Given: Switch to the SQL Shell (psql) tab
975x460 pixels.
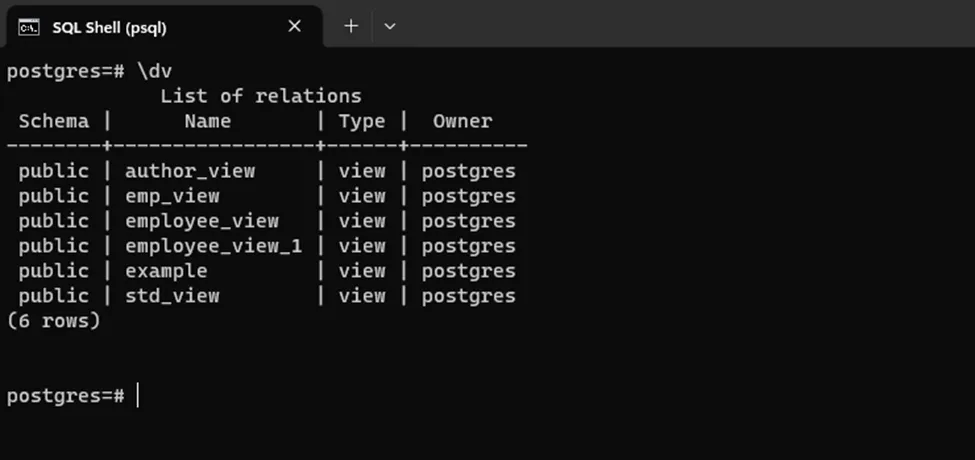Looking at the screenshot, I should pyautogui.click(x=110, y=27).
